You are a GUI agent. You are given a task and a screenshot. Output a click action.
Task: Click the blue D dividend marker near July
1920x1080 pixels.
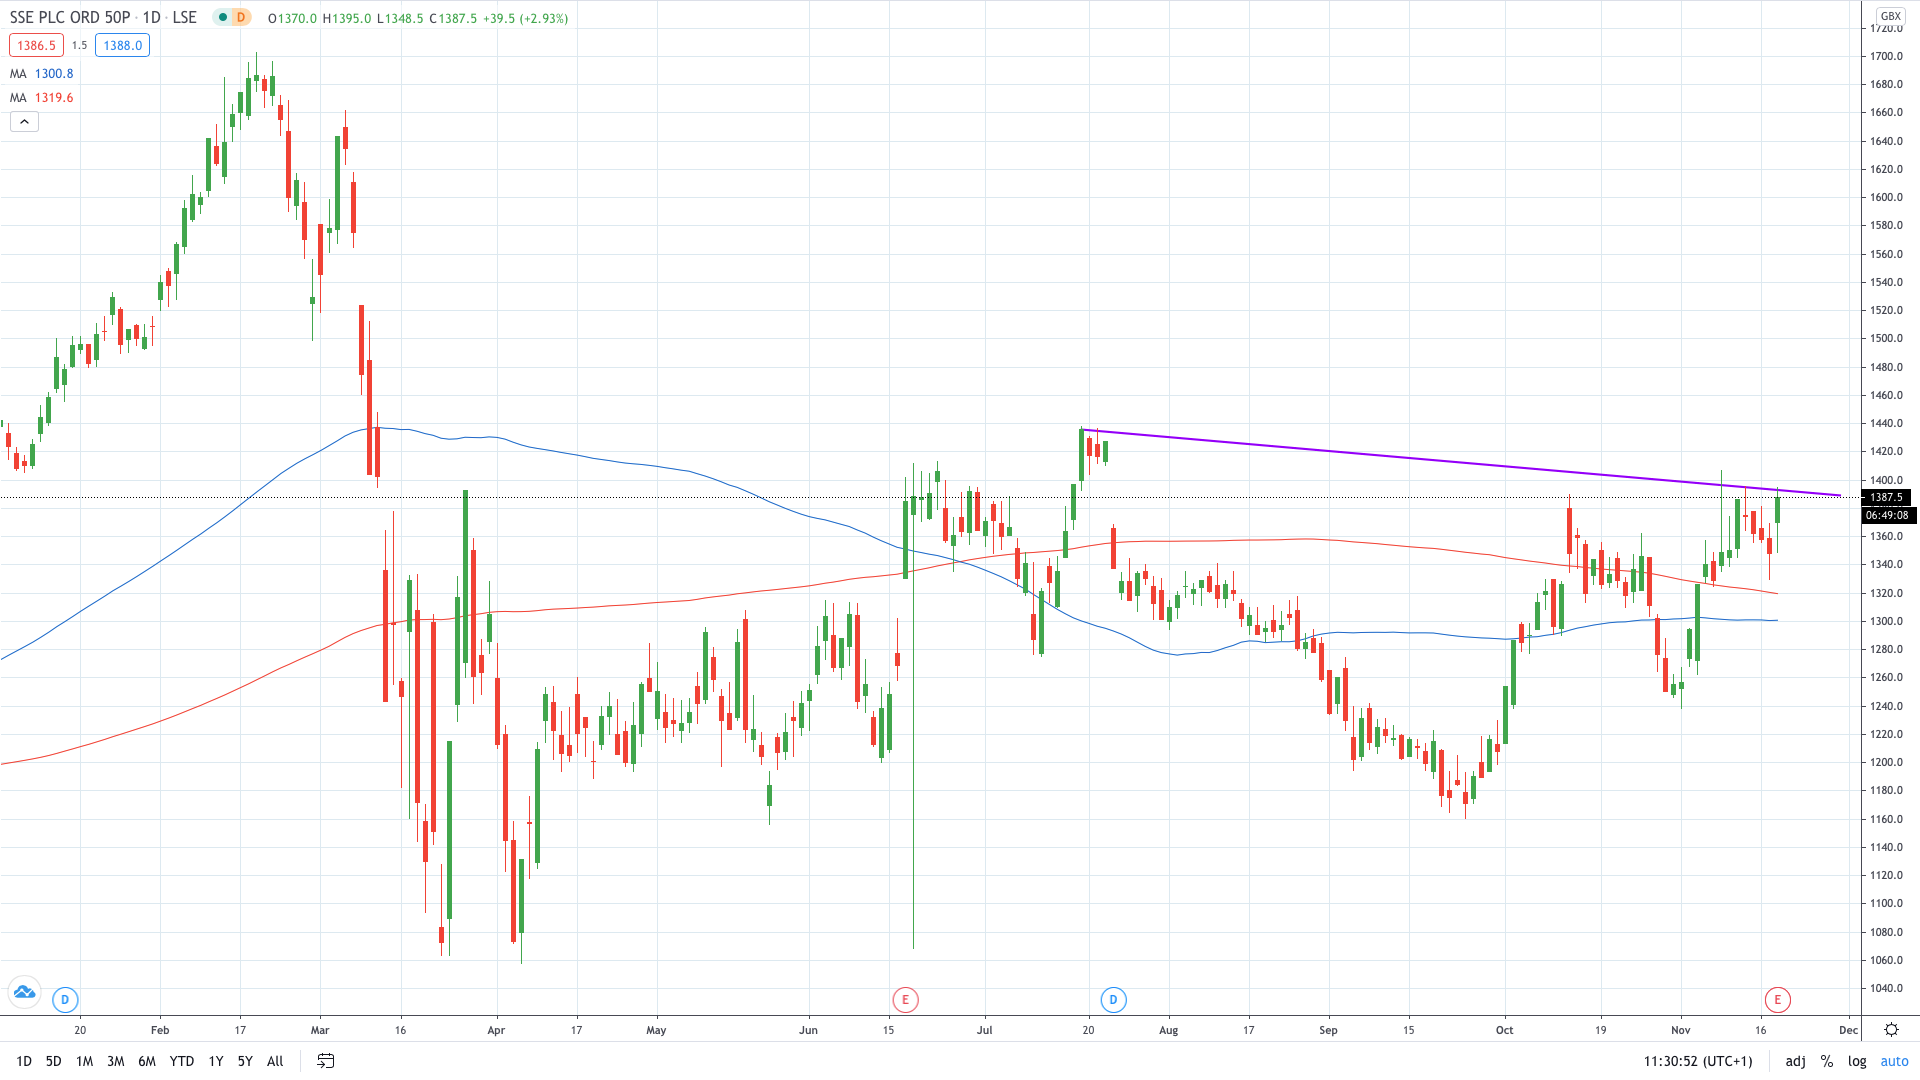[1112, 999]
